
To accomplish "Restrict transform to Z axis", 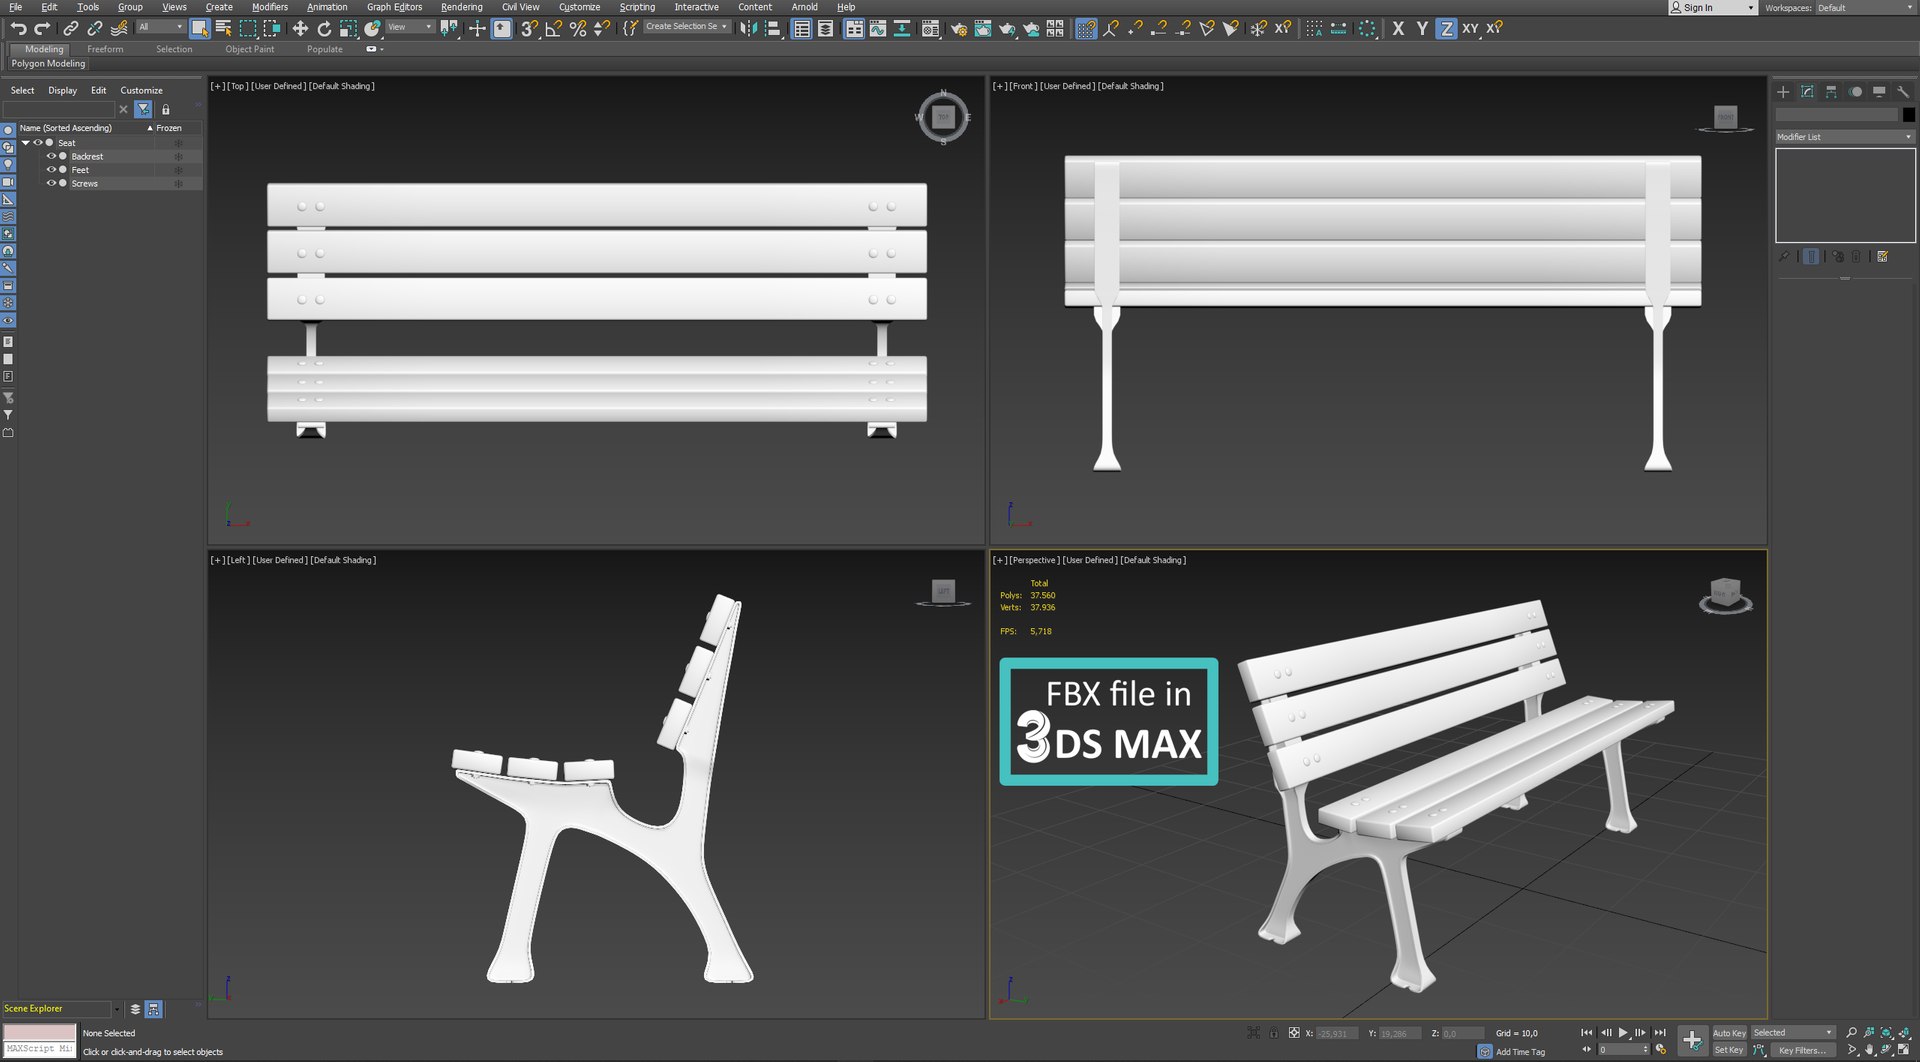I will (1446, 29).
